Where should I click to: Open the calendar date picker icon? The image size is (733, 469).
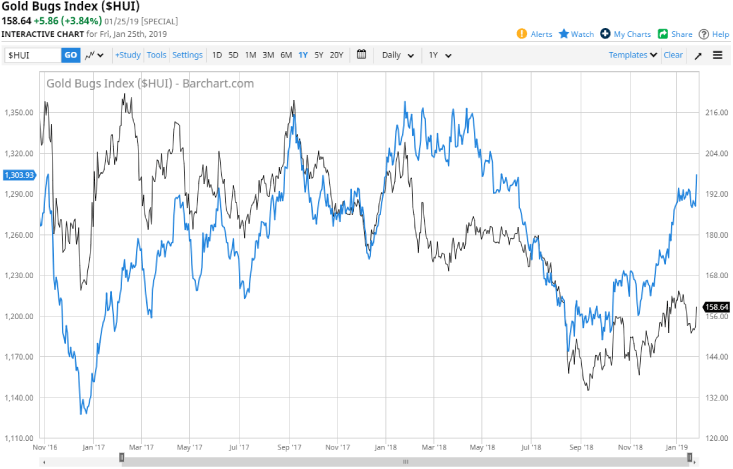click(x=361, y=55)
